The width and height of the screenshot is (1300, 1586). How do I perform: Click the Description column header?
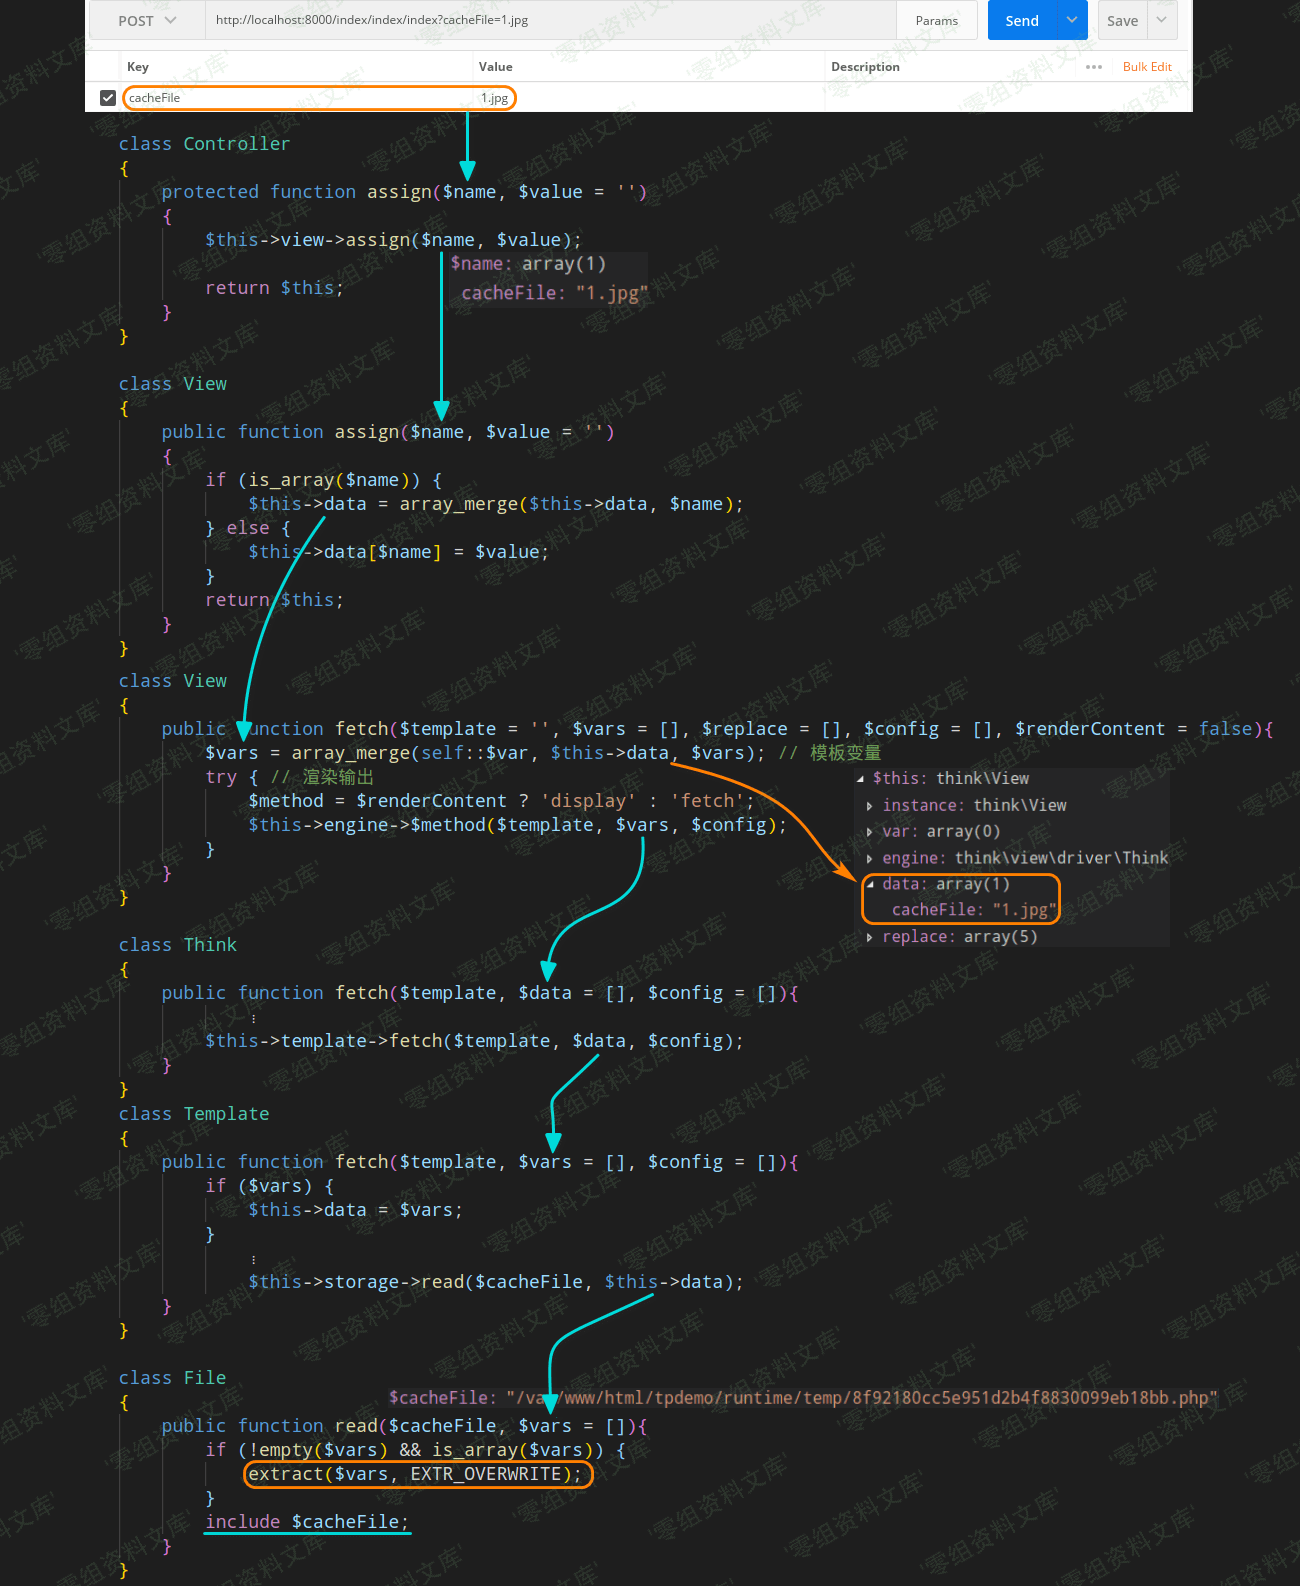tap(865, 67)
